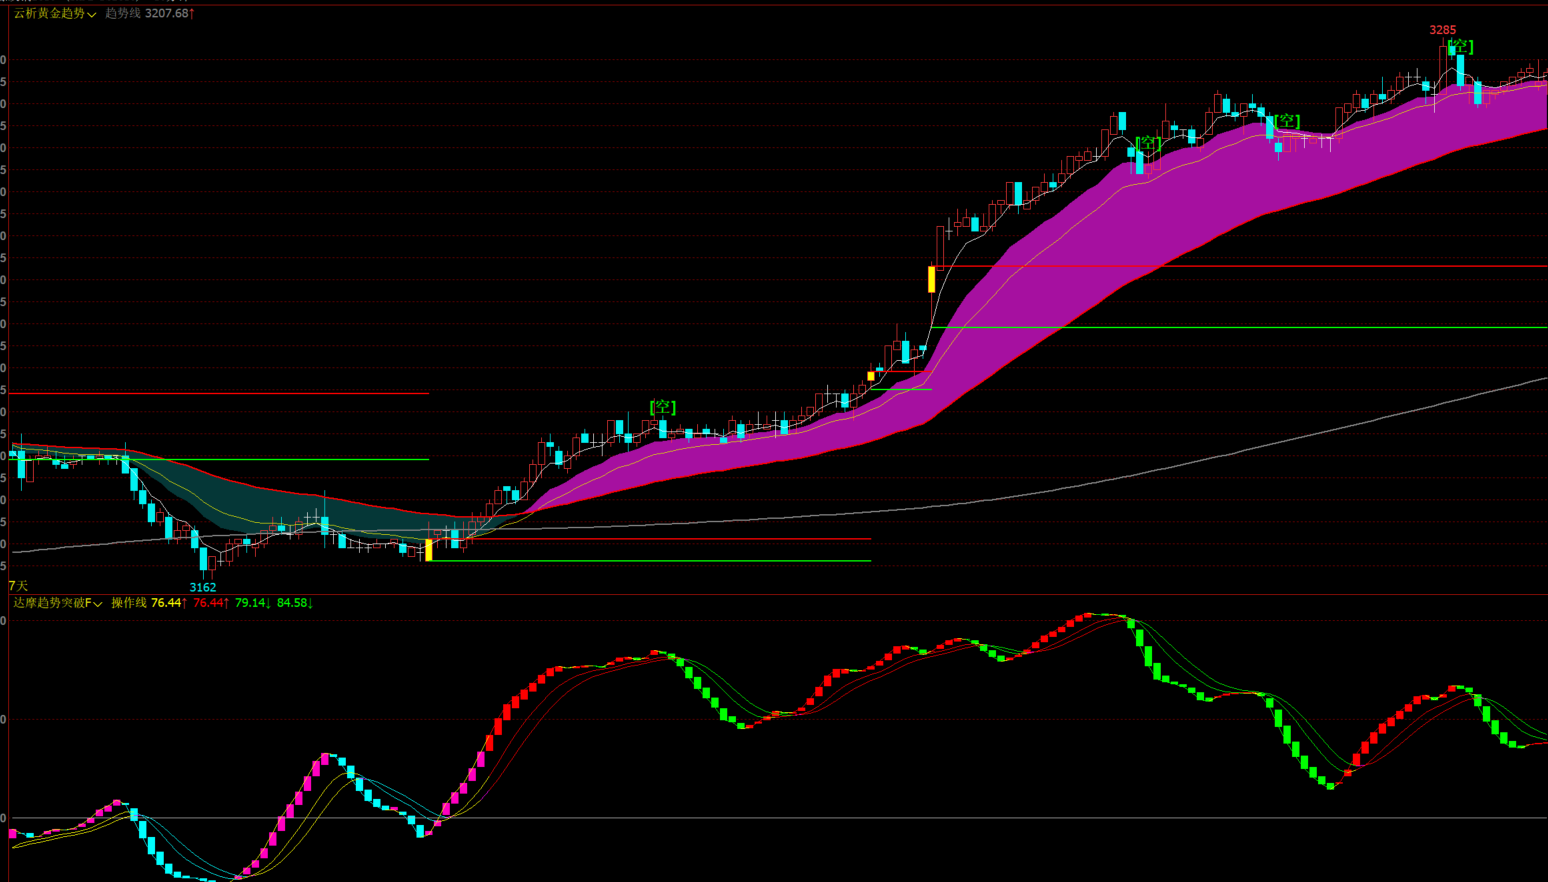Image resolution: width=1548 pixels, height=882 pixels.
Task: Click the earliest [空] short signal marker
Action: tap(663, 407)
